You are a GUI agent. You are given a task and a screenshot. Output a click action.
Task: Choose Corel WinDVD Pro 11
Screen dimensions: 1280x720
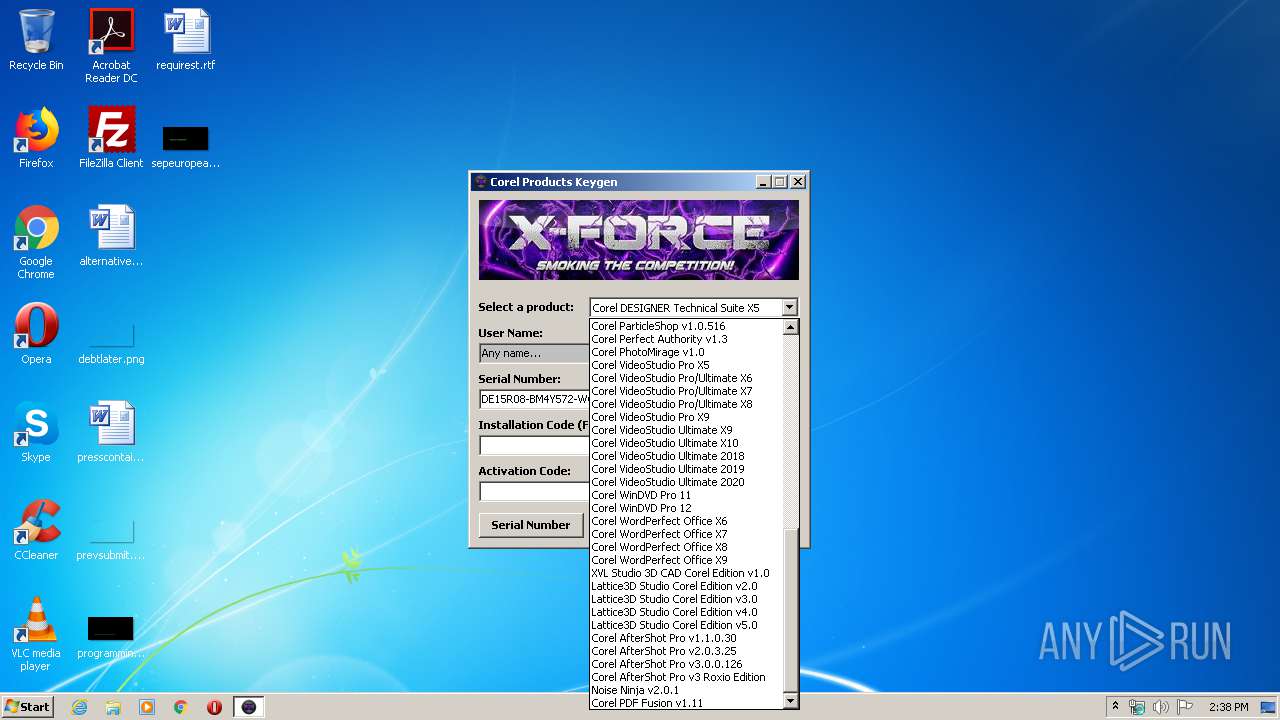(x=686, y=495)
